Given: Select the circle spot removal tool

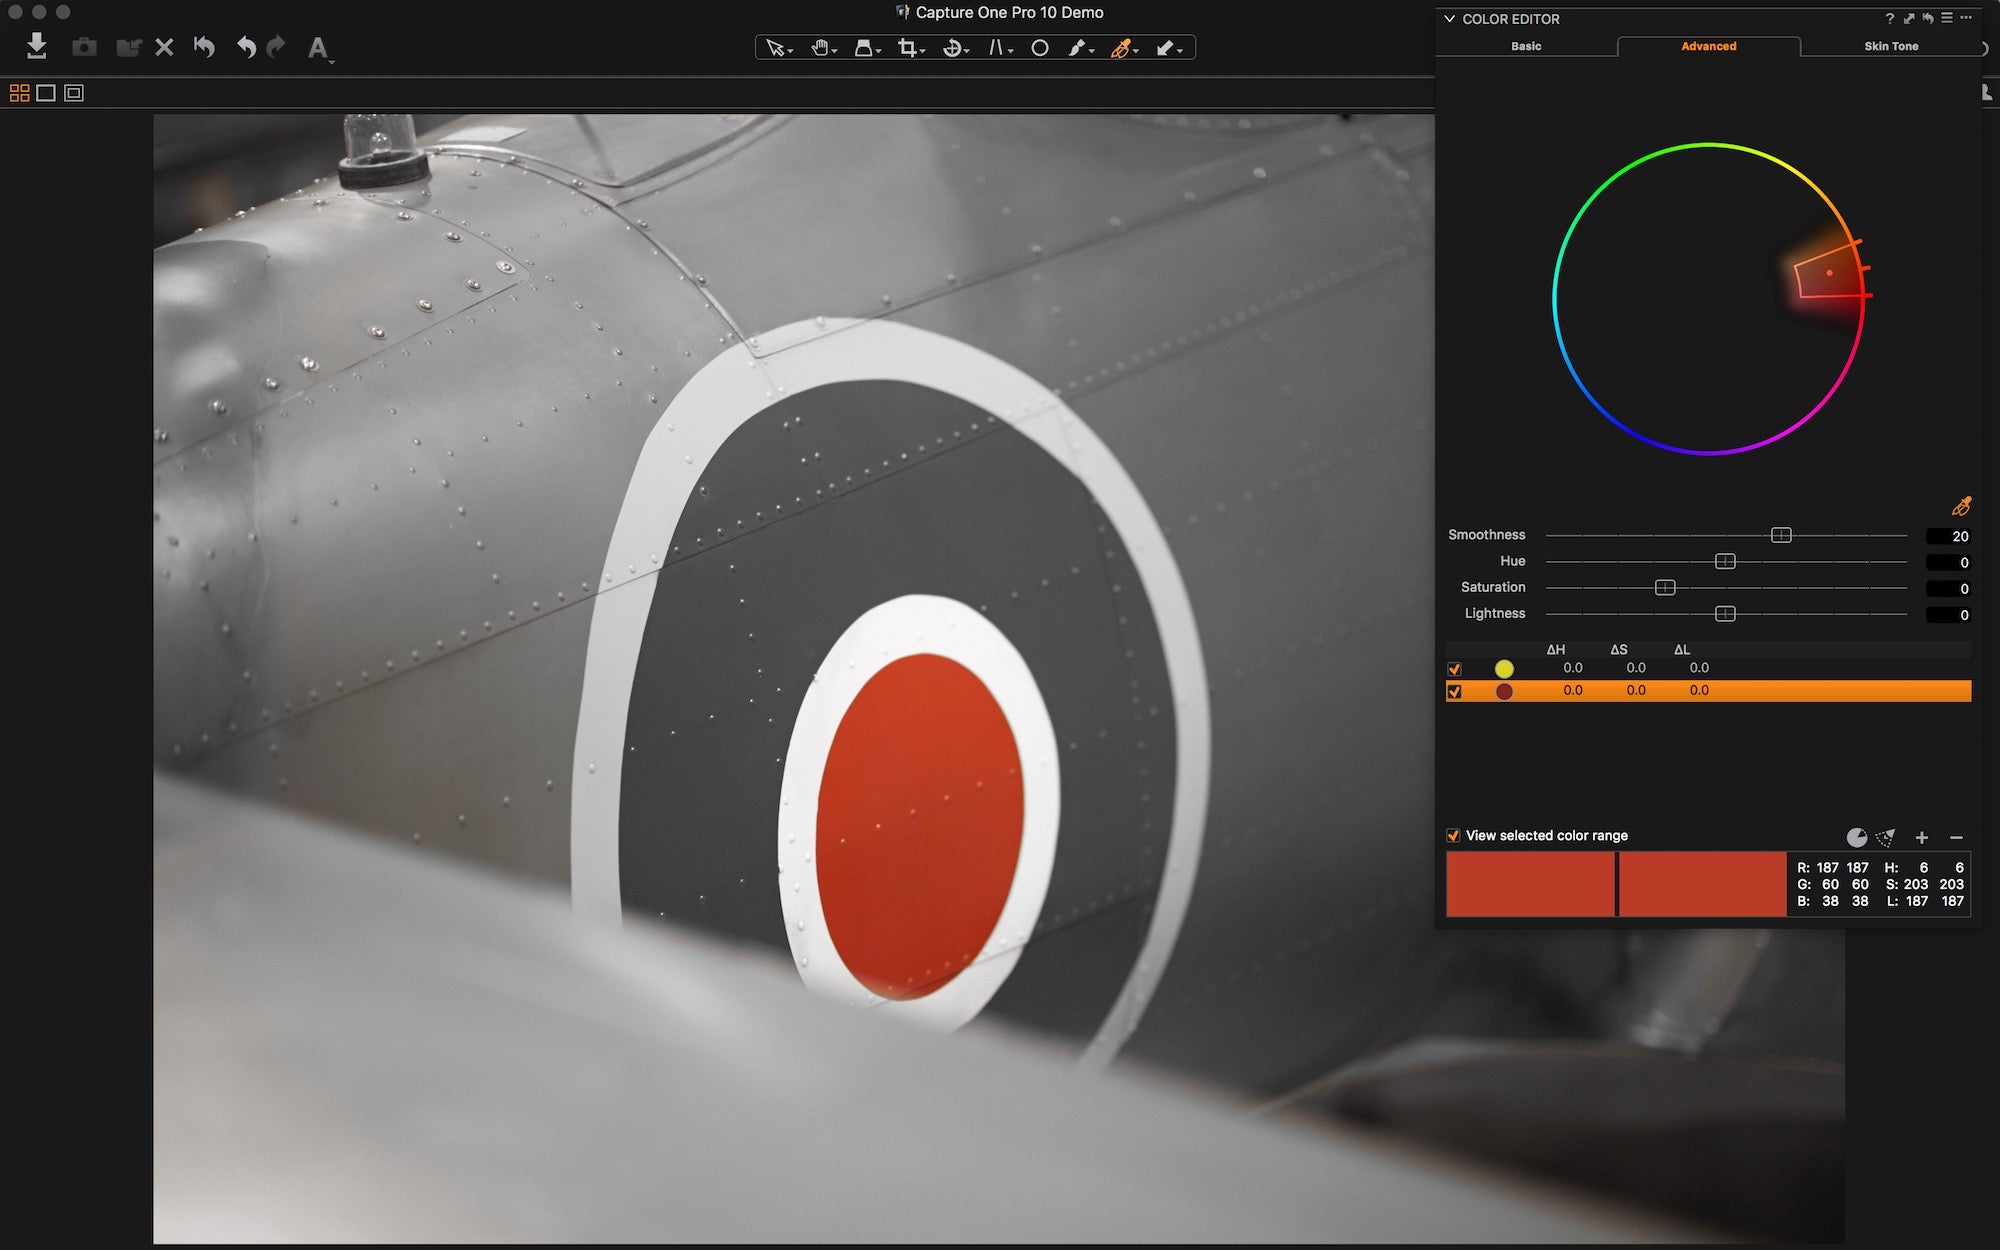Looking at the screenshot, I should (x=1040, y=48).
